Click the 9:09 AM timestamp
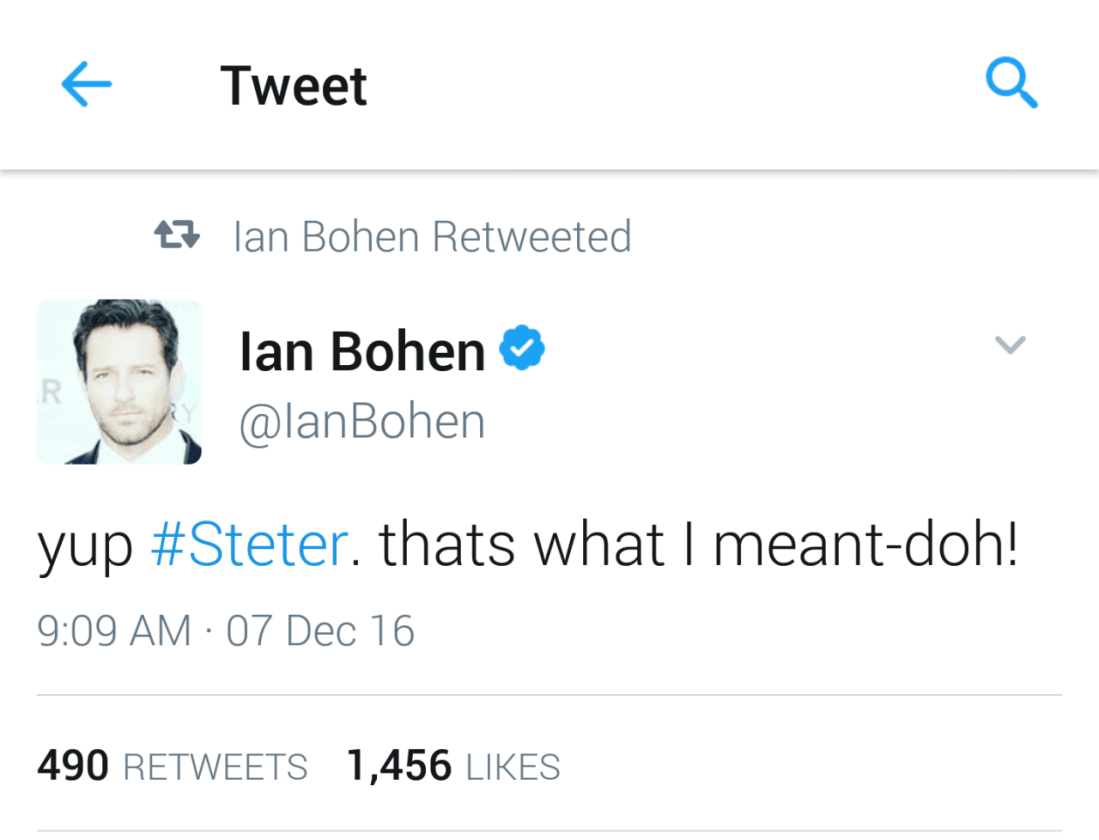The width and height of the screenshot is (1099, 840). tap(113, 631)
